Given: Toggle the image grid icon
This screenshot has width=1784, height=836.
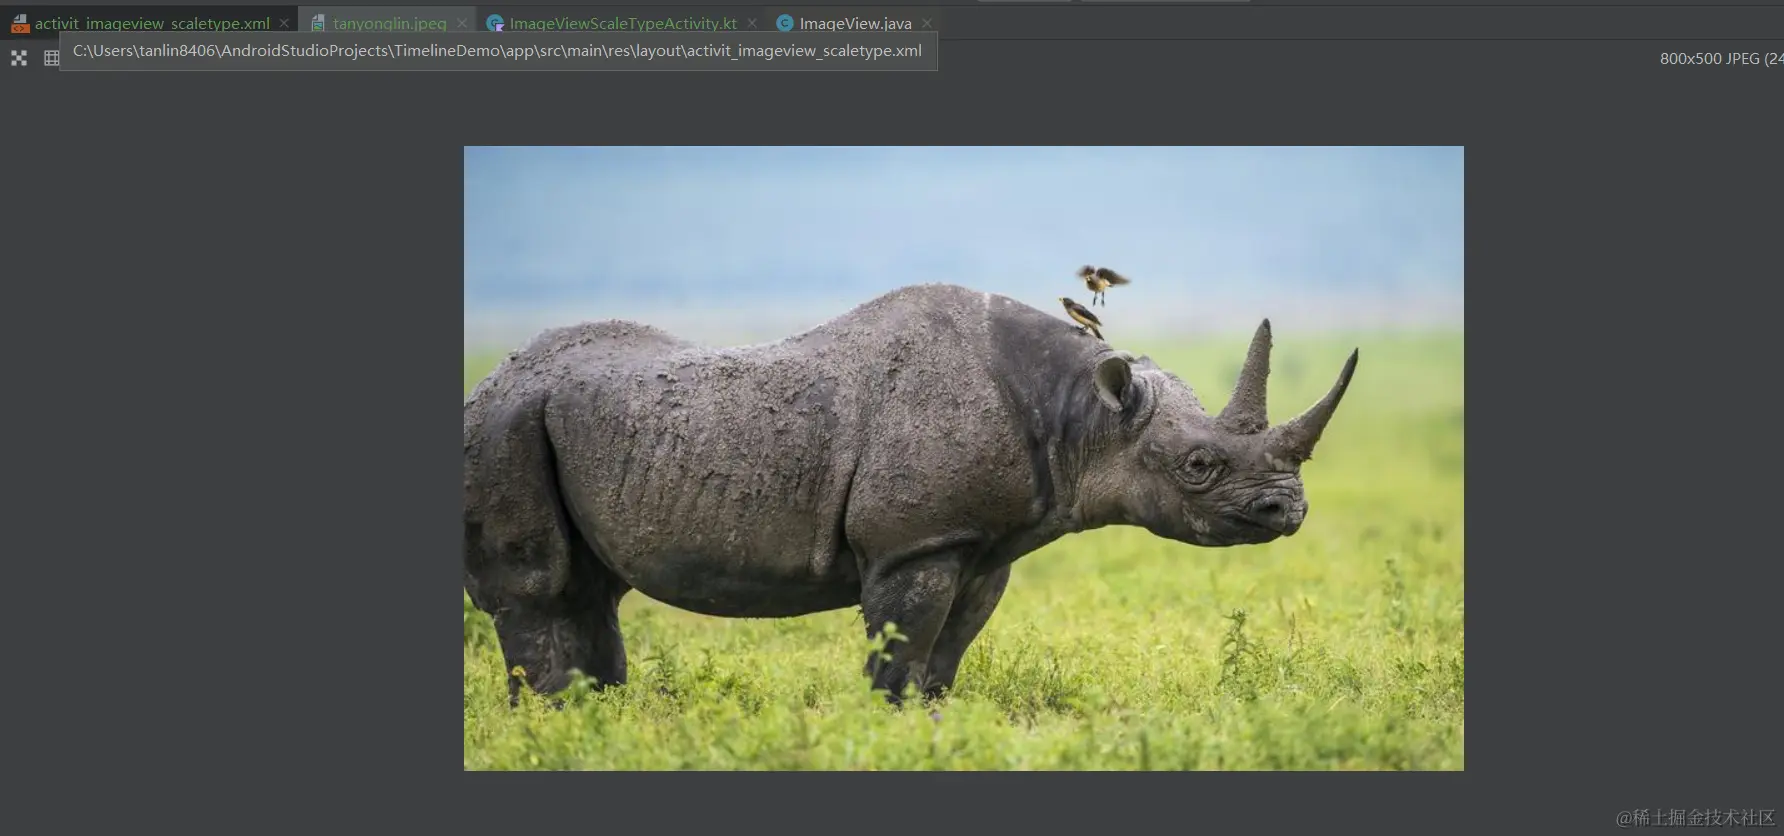Looking at the screenshot, I should pyautogui.click(x=51, y=58).
